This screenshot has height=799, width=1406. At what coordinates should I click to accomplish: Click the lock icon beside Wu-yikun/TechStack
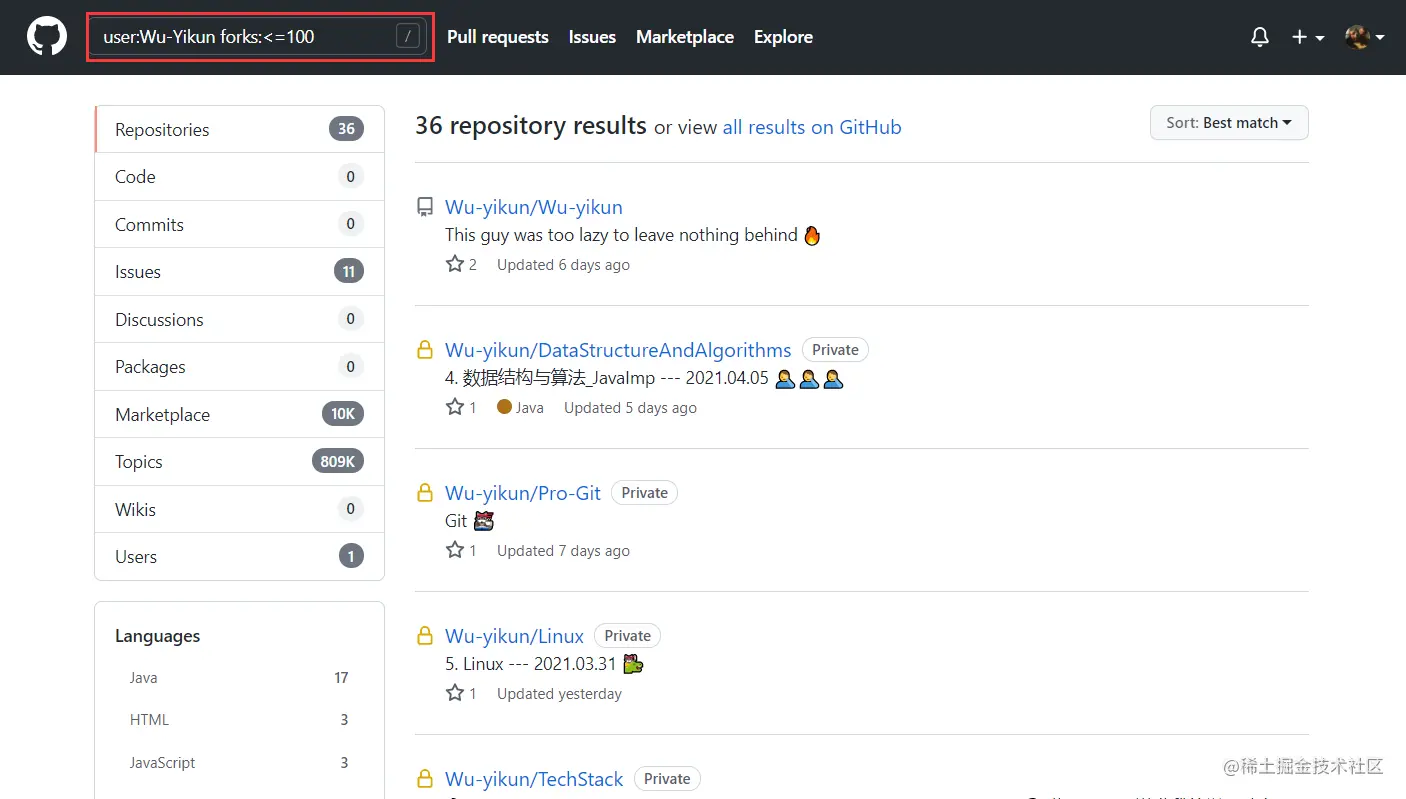pos(425,779)
